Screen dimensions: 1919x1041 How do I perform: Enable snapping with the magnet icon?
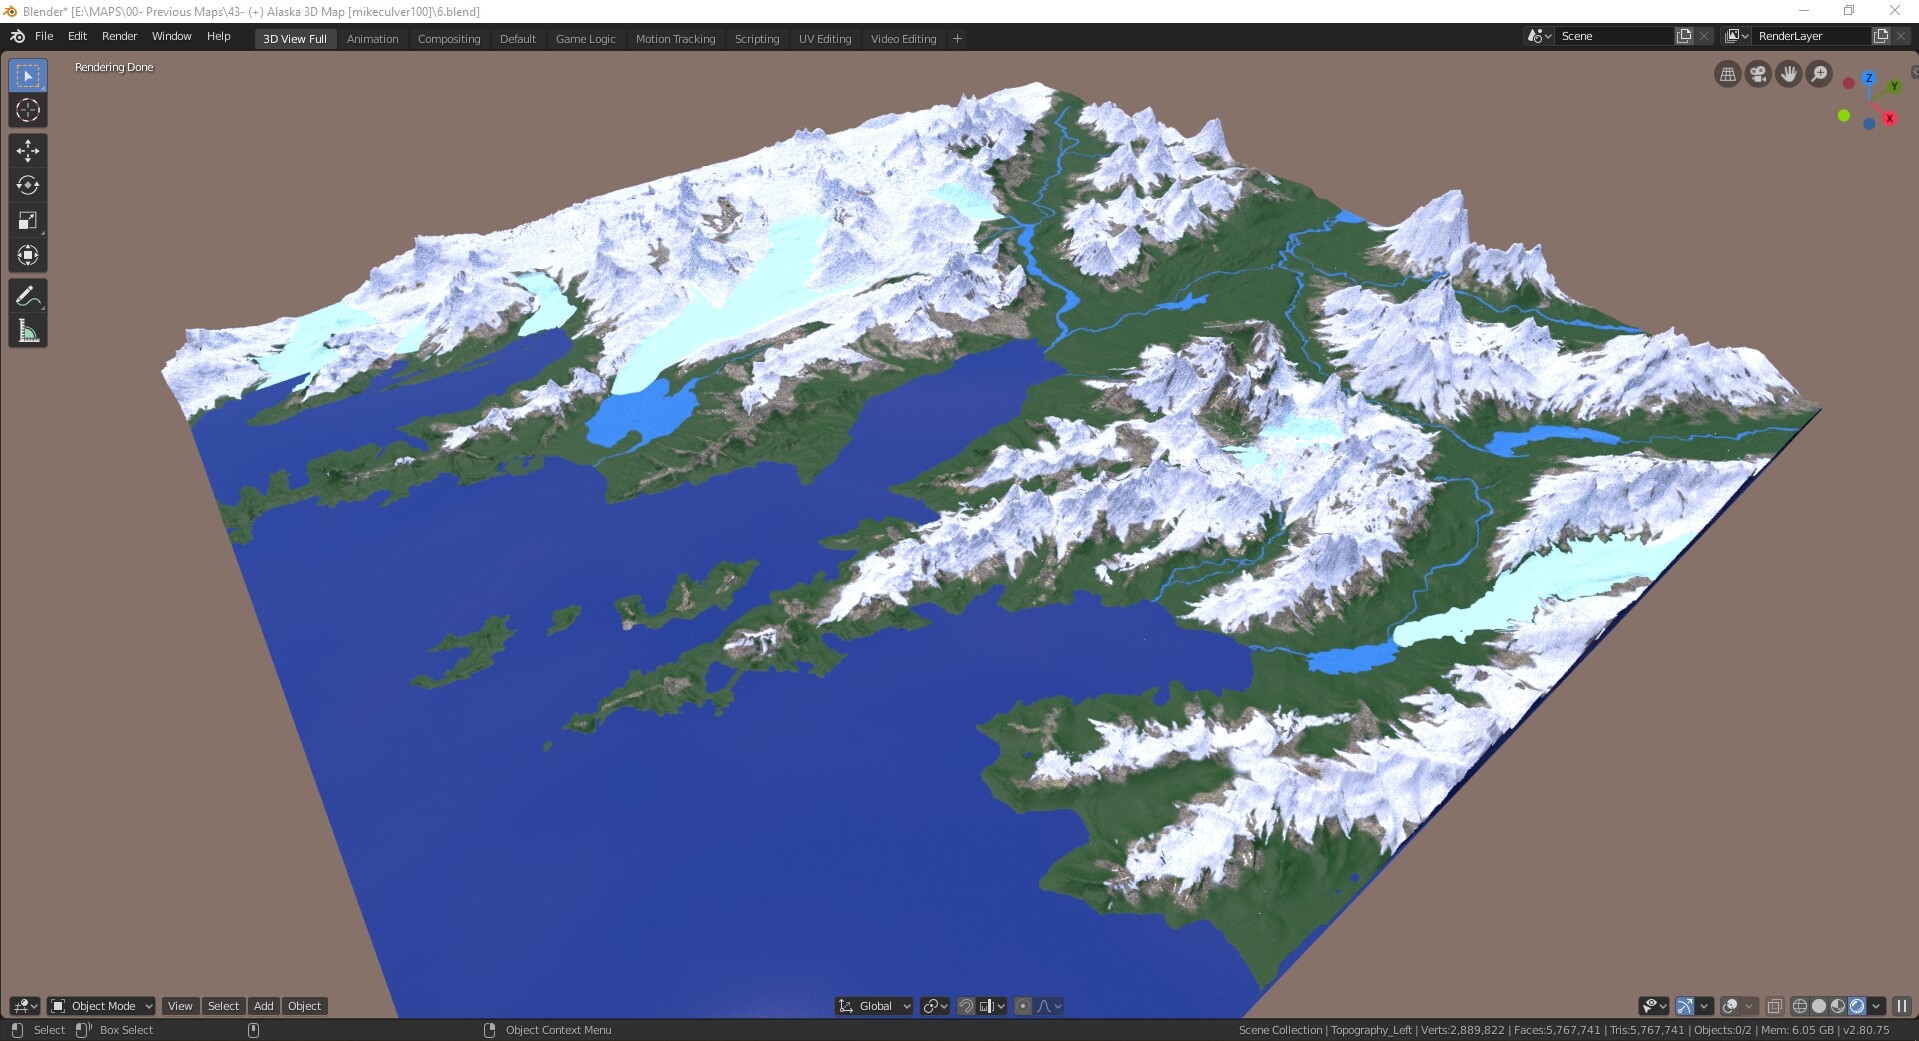tap(966, 1006)
